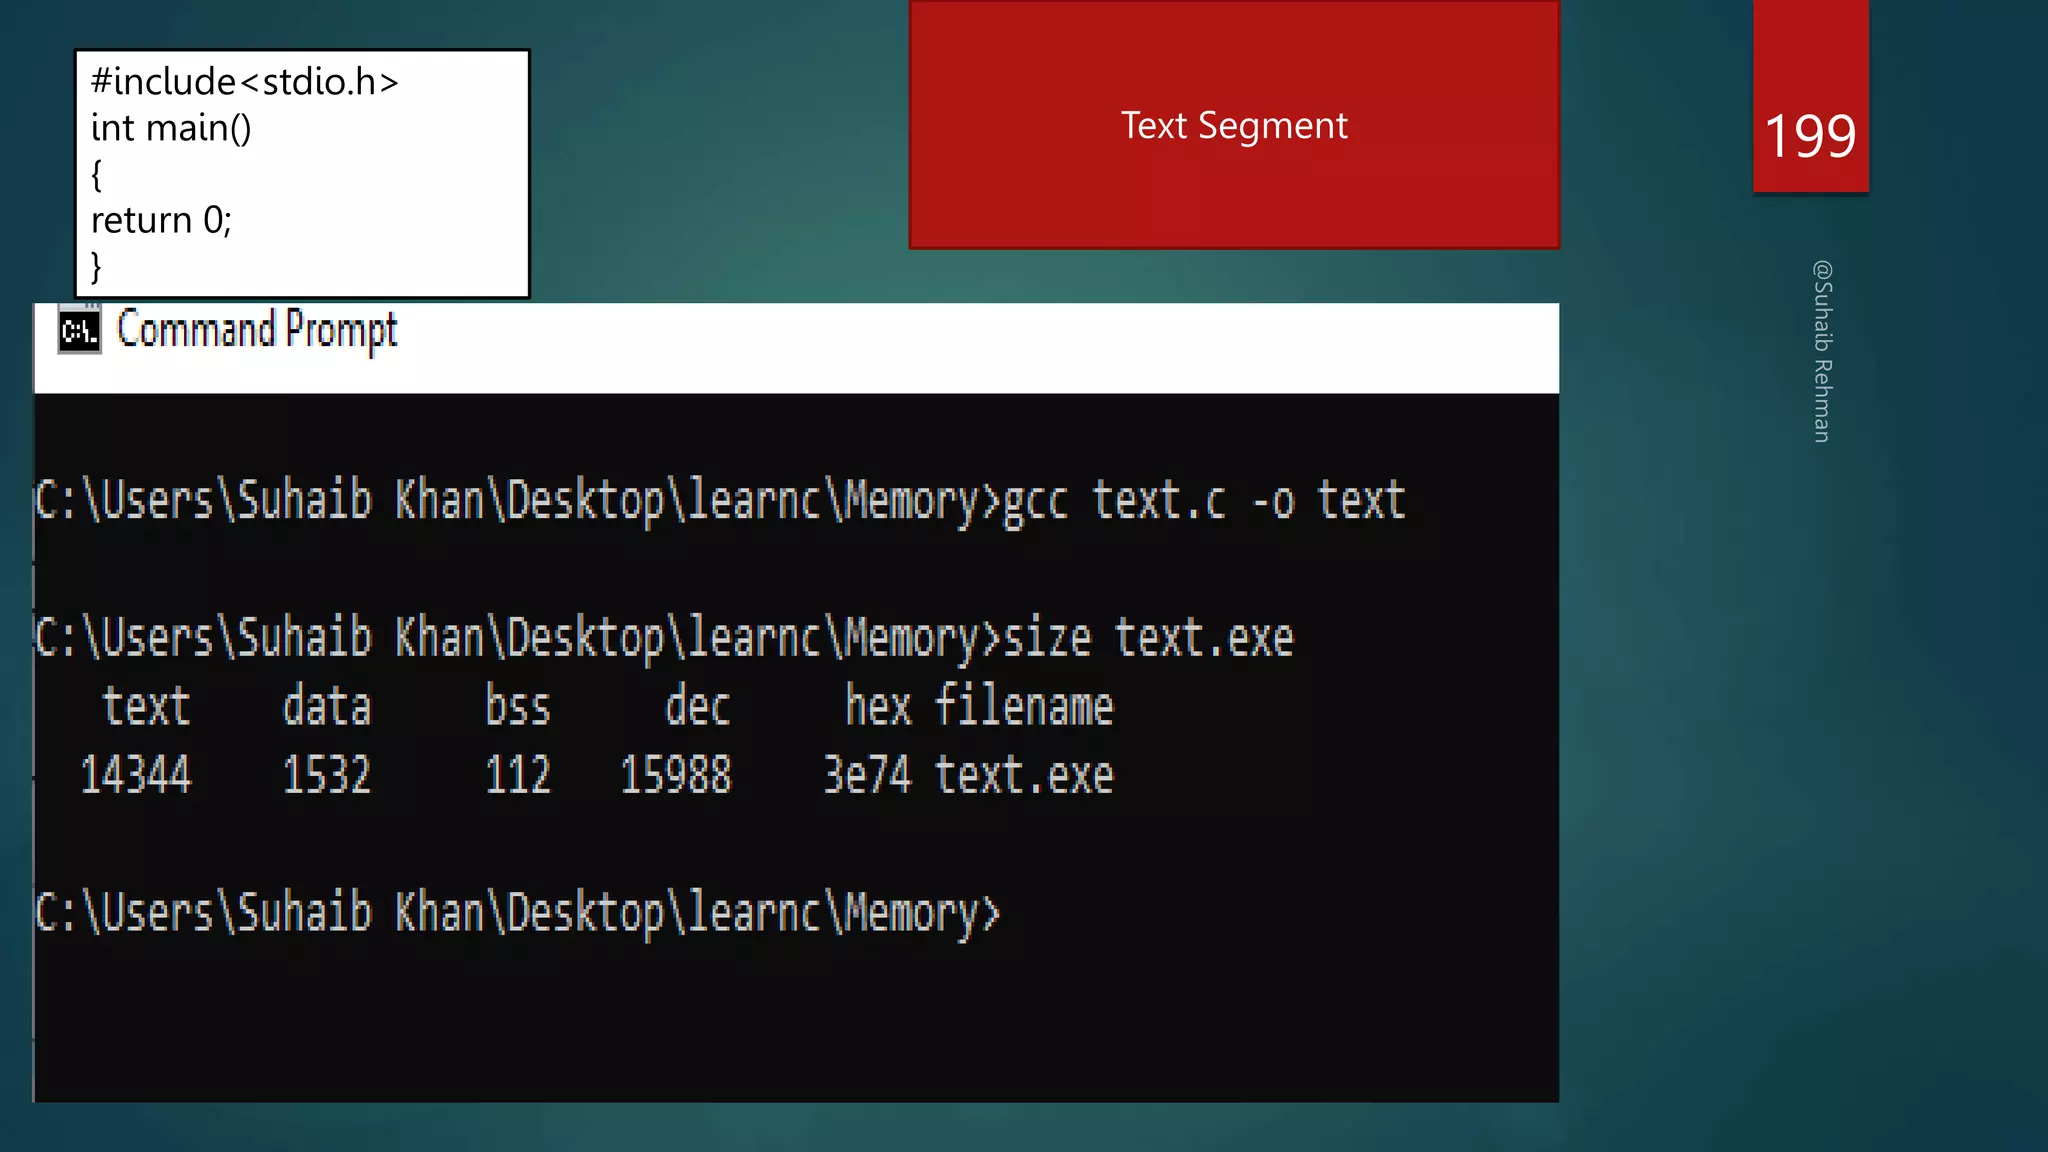The height and width of the screenshot is (1152, 2048).
Task: Click the hex value 3e74
Action: pos(867,775)
